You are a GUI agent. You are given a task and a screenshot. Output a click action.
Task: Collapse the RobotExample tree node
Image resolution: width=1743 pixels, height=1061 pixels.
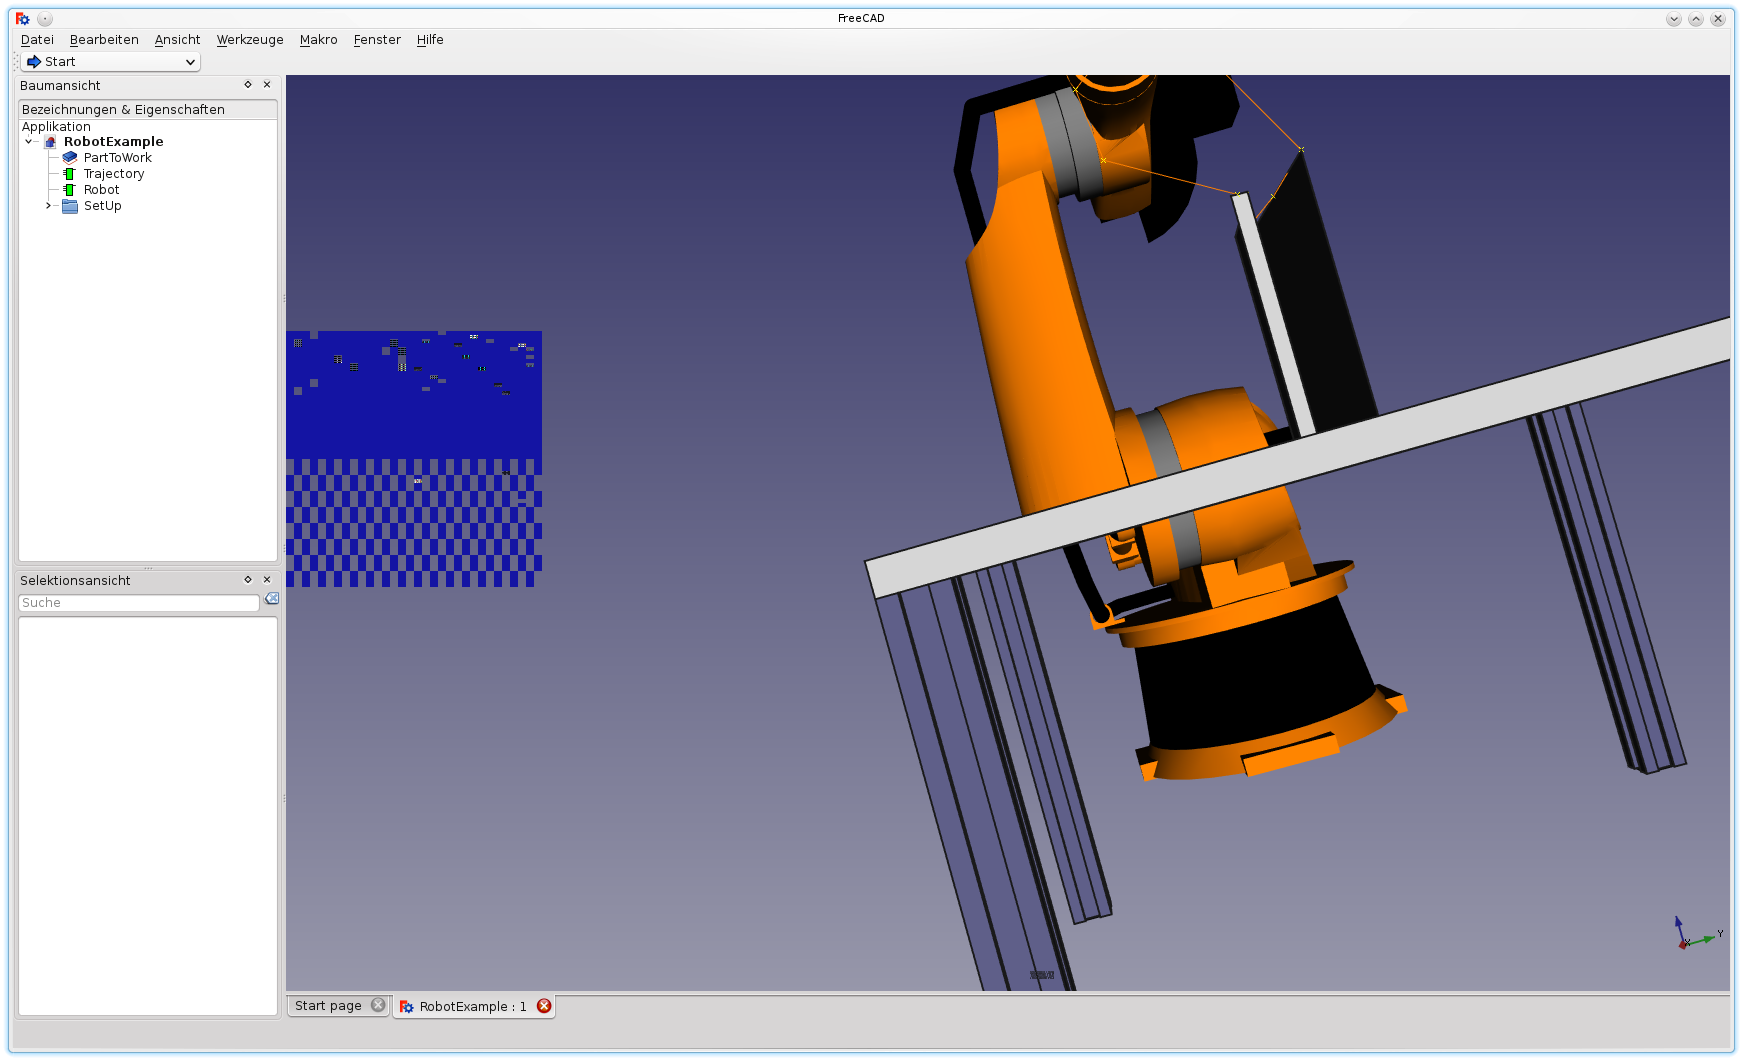click(x=29, y=142)
